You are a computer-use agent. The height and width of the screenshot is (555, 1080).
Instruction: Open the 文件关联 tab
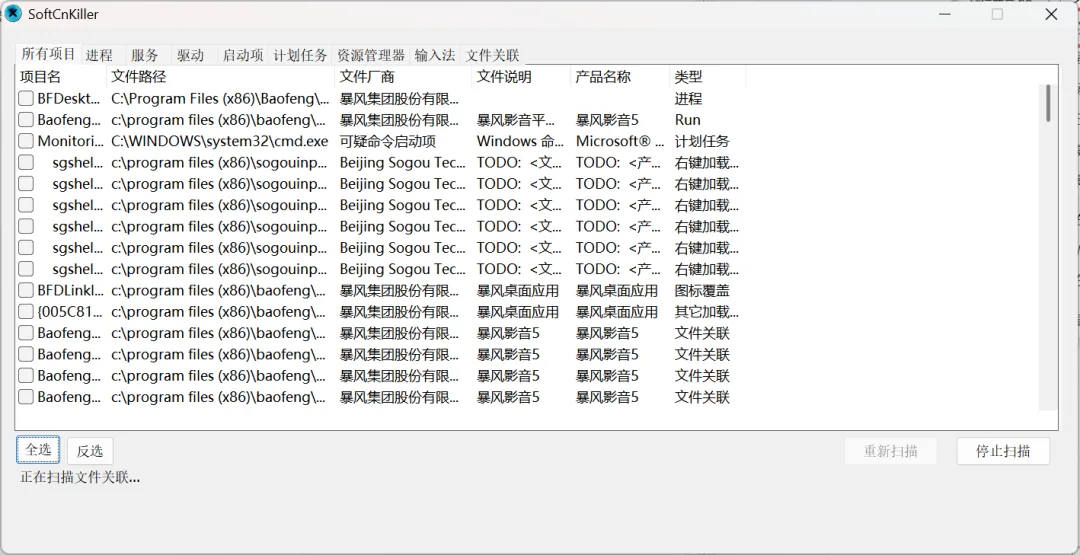point(492,55)
